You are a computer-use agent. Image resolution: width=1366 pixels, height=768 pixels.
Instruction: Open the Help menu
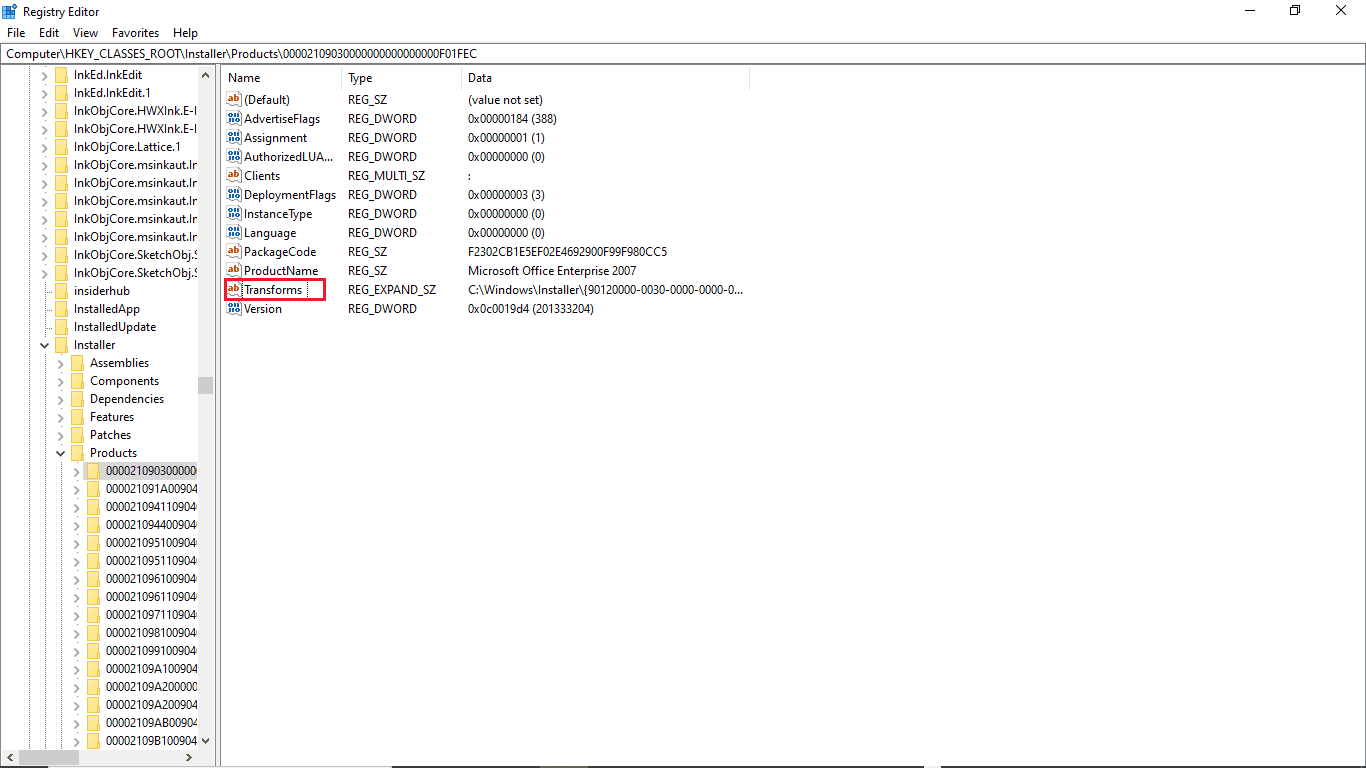click(x=185, y=33)
